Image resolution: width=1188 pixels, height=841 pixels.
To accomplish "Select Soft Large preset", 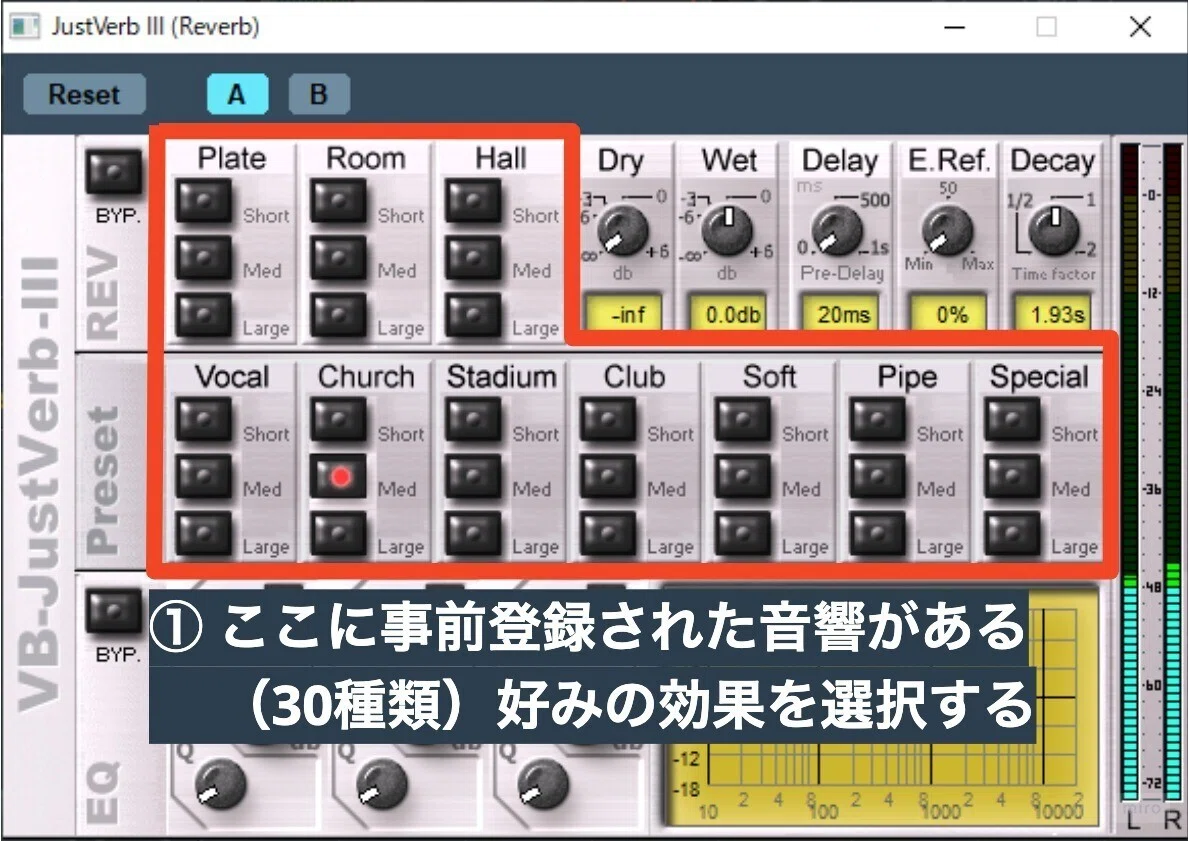I will pos(742,533).
